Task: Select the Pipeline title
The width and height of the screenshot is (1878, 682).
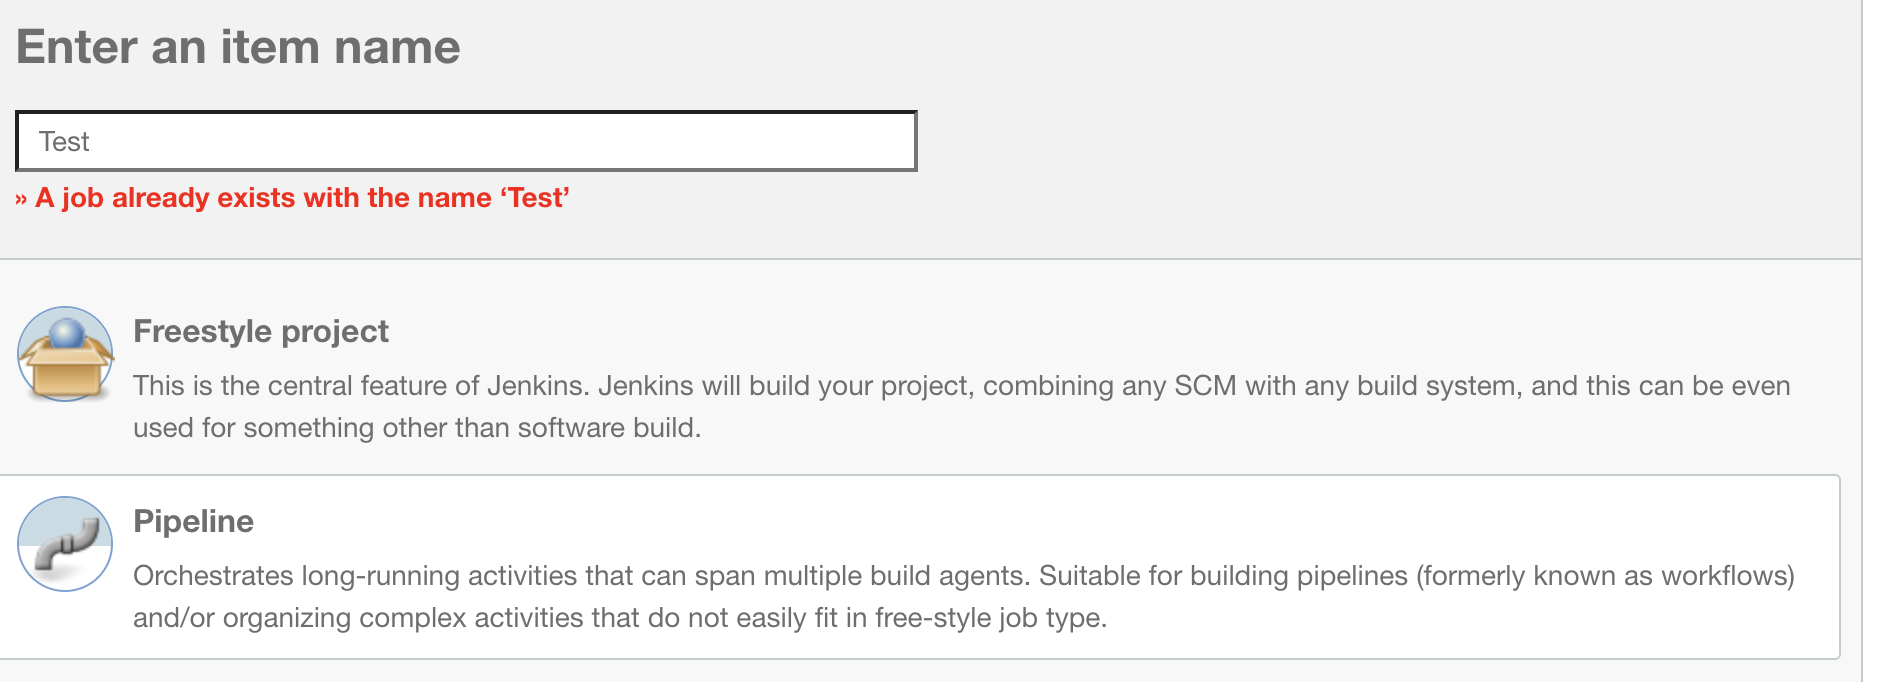Action: pyautogui.click(x=193, y=521)
